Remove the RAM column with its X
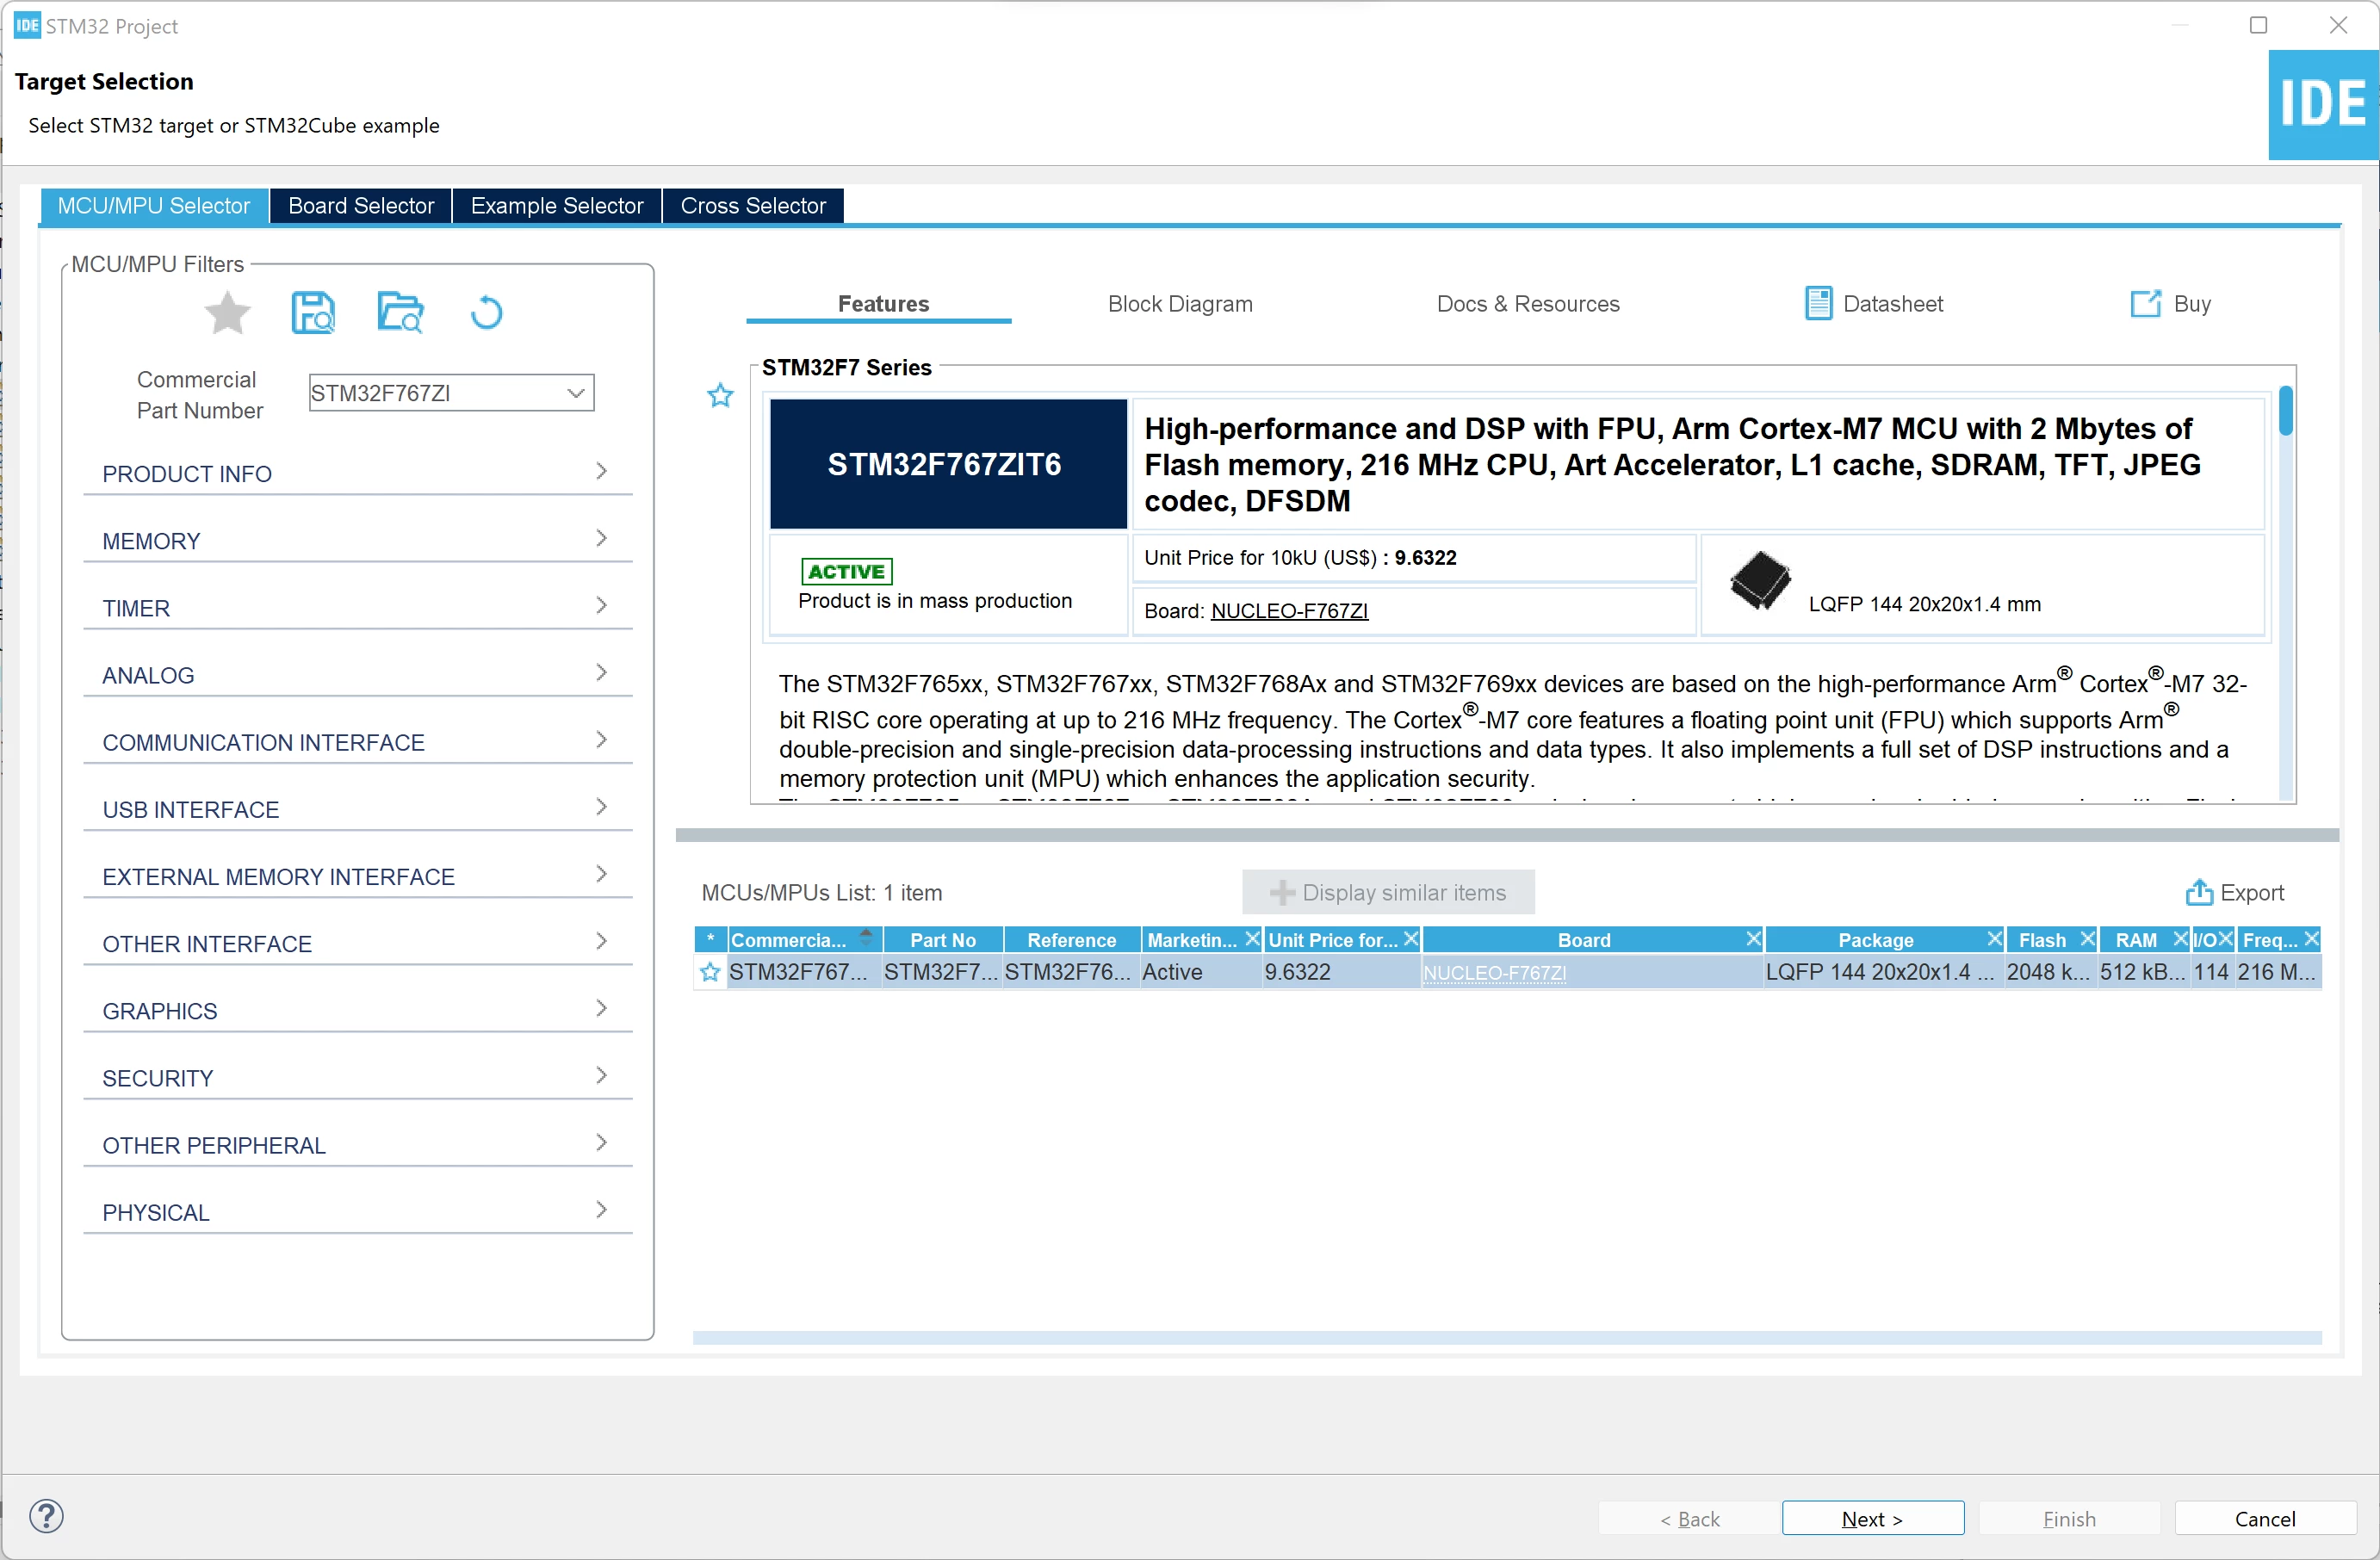 [x=2180, y=939]
